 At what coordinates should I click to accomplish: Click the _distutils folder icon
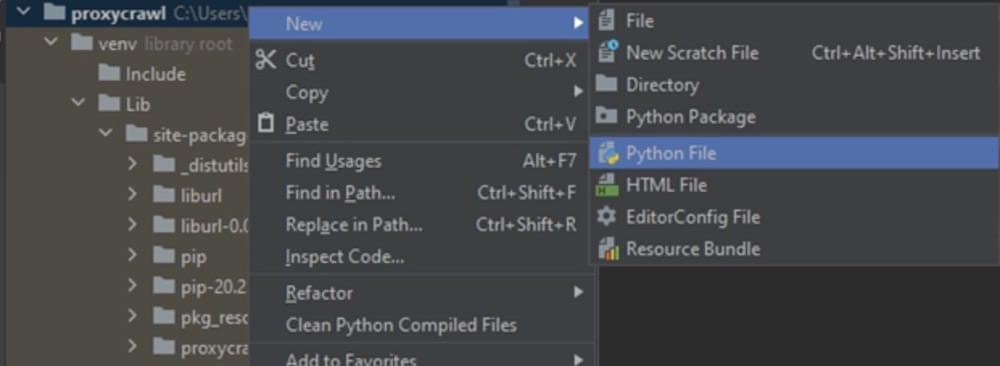(164, 164)
